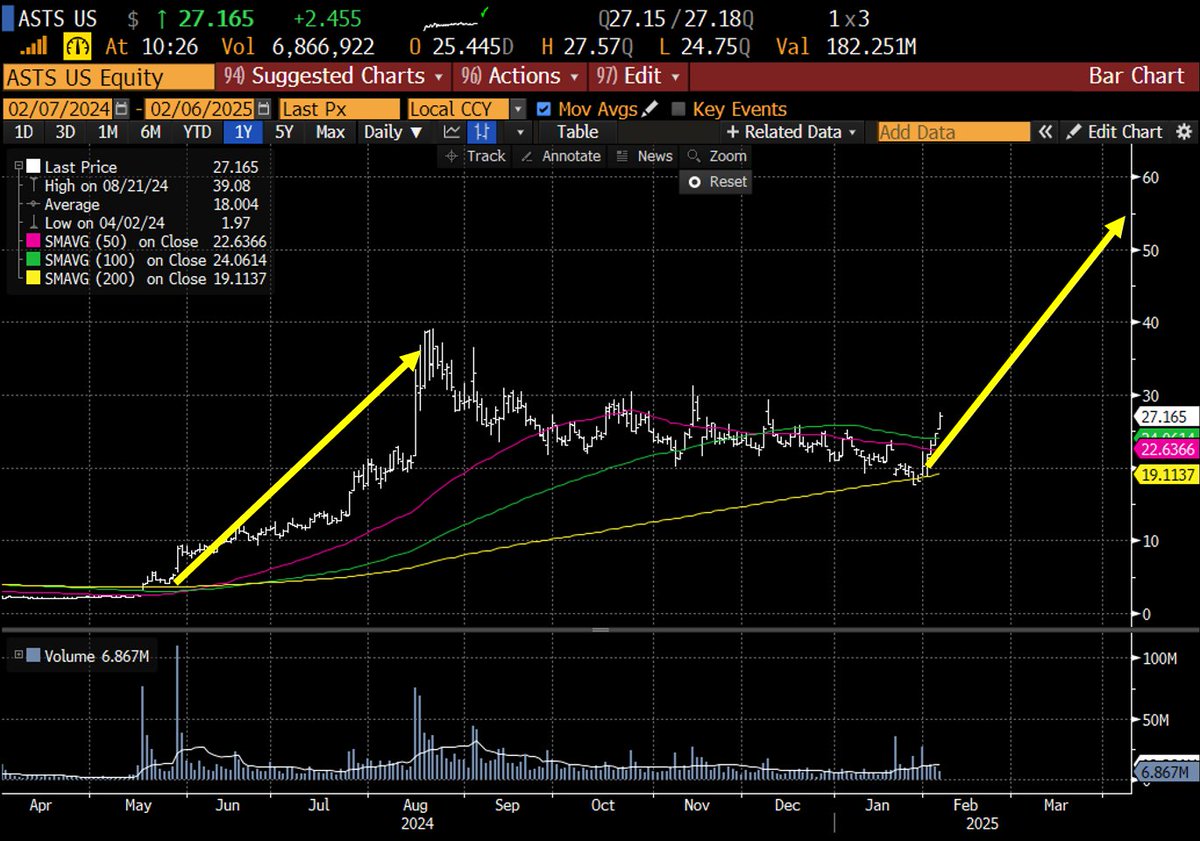Open the Actions dropdown menu

tap(522, 76)
